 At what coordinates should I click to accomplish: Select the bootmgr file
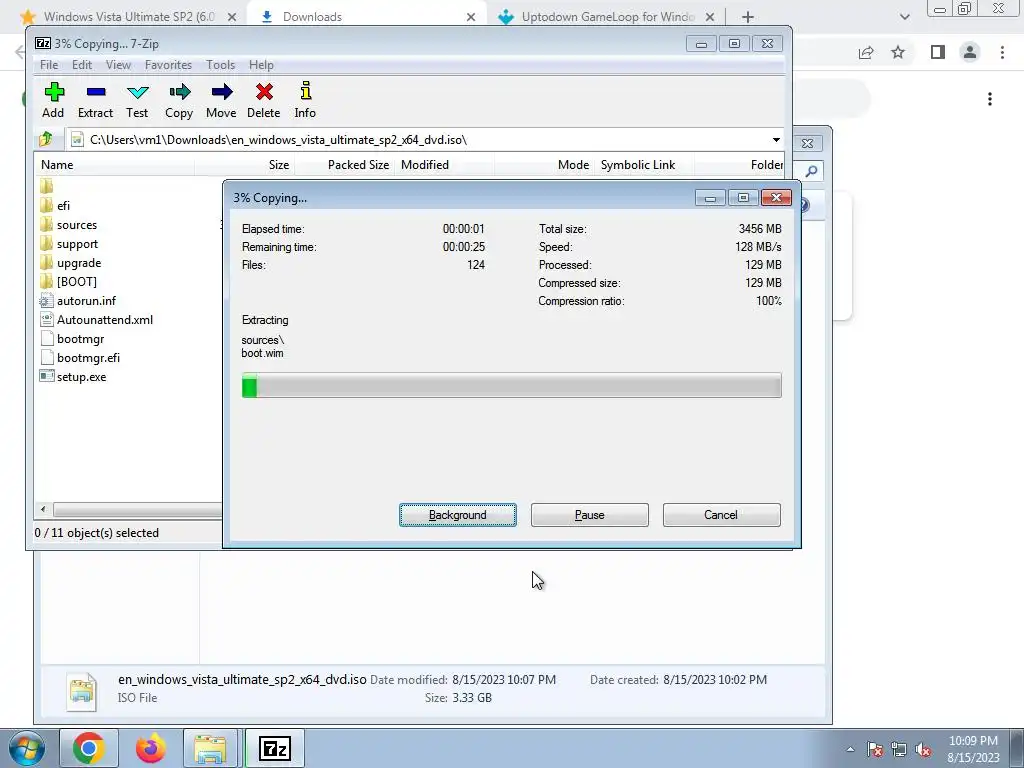[x=80, y=338]
